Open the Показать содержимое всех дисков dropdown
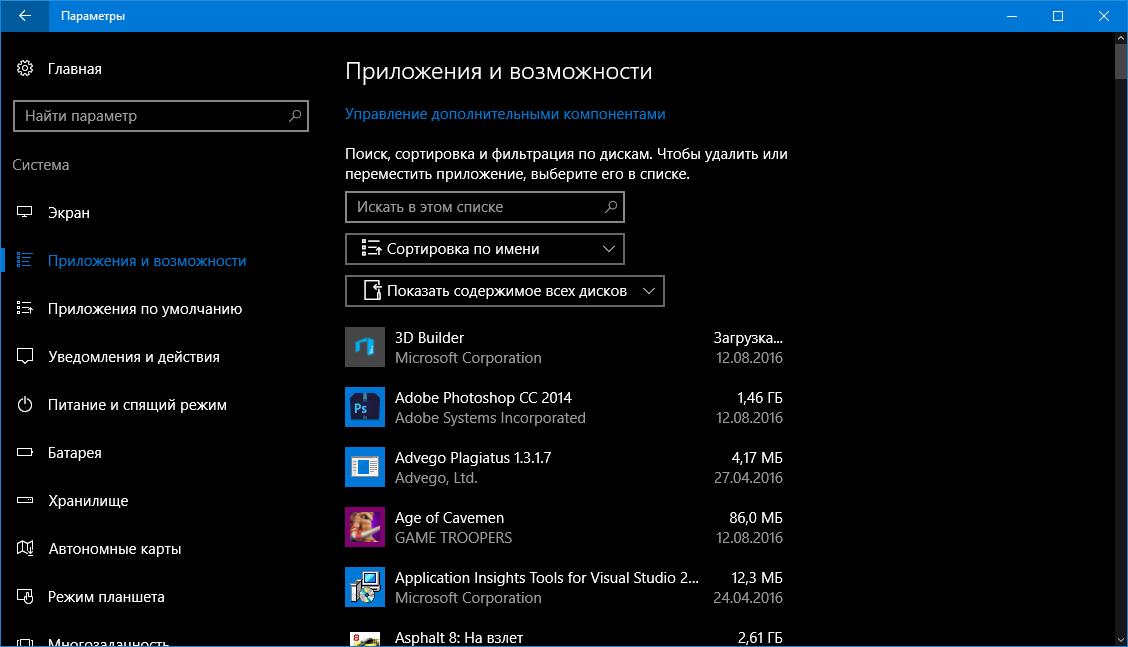This screenshot has height=647, width=1128. (x=505, y=291)
